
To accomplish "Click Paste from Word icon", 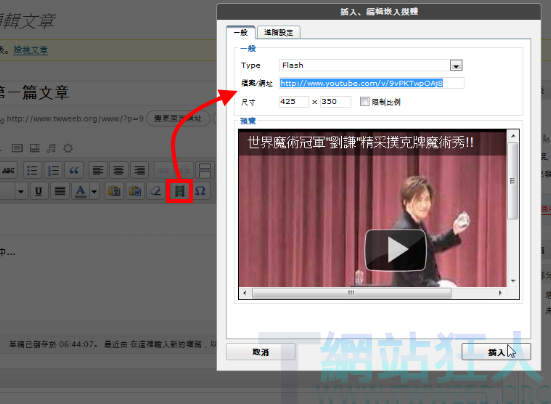I will 135,191.
